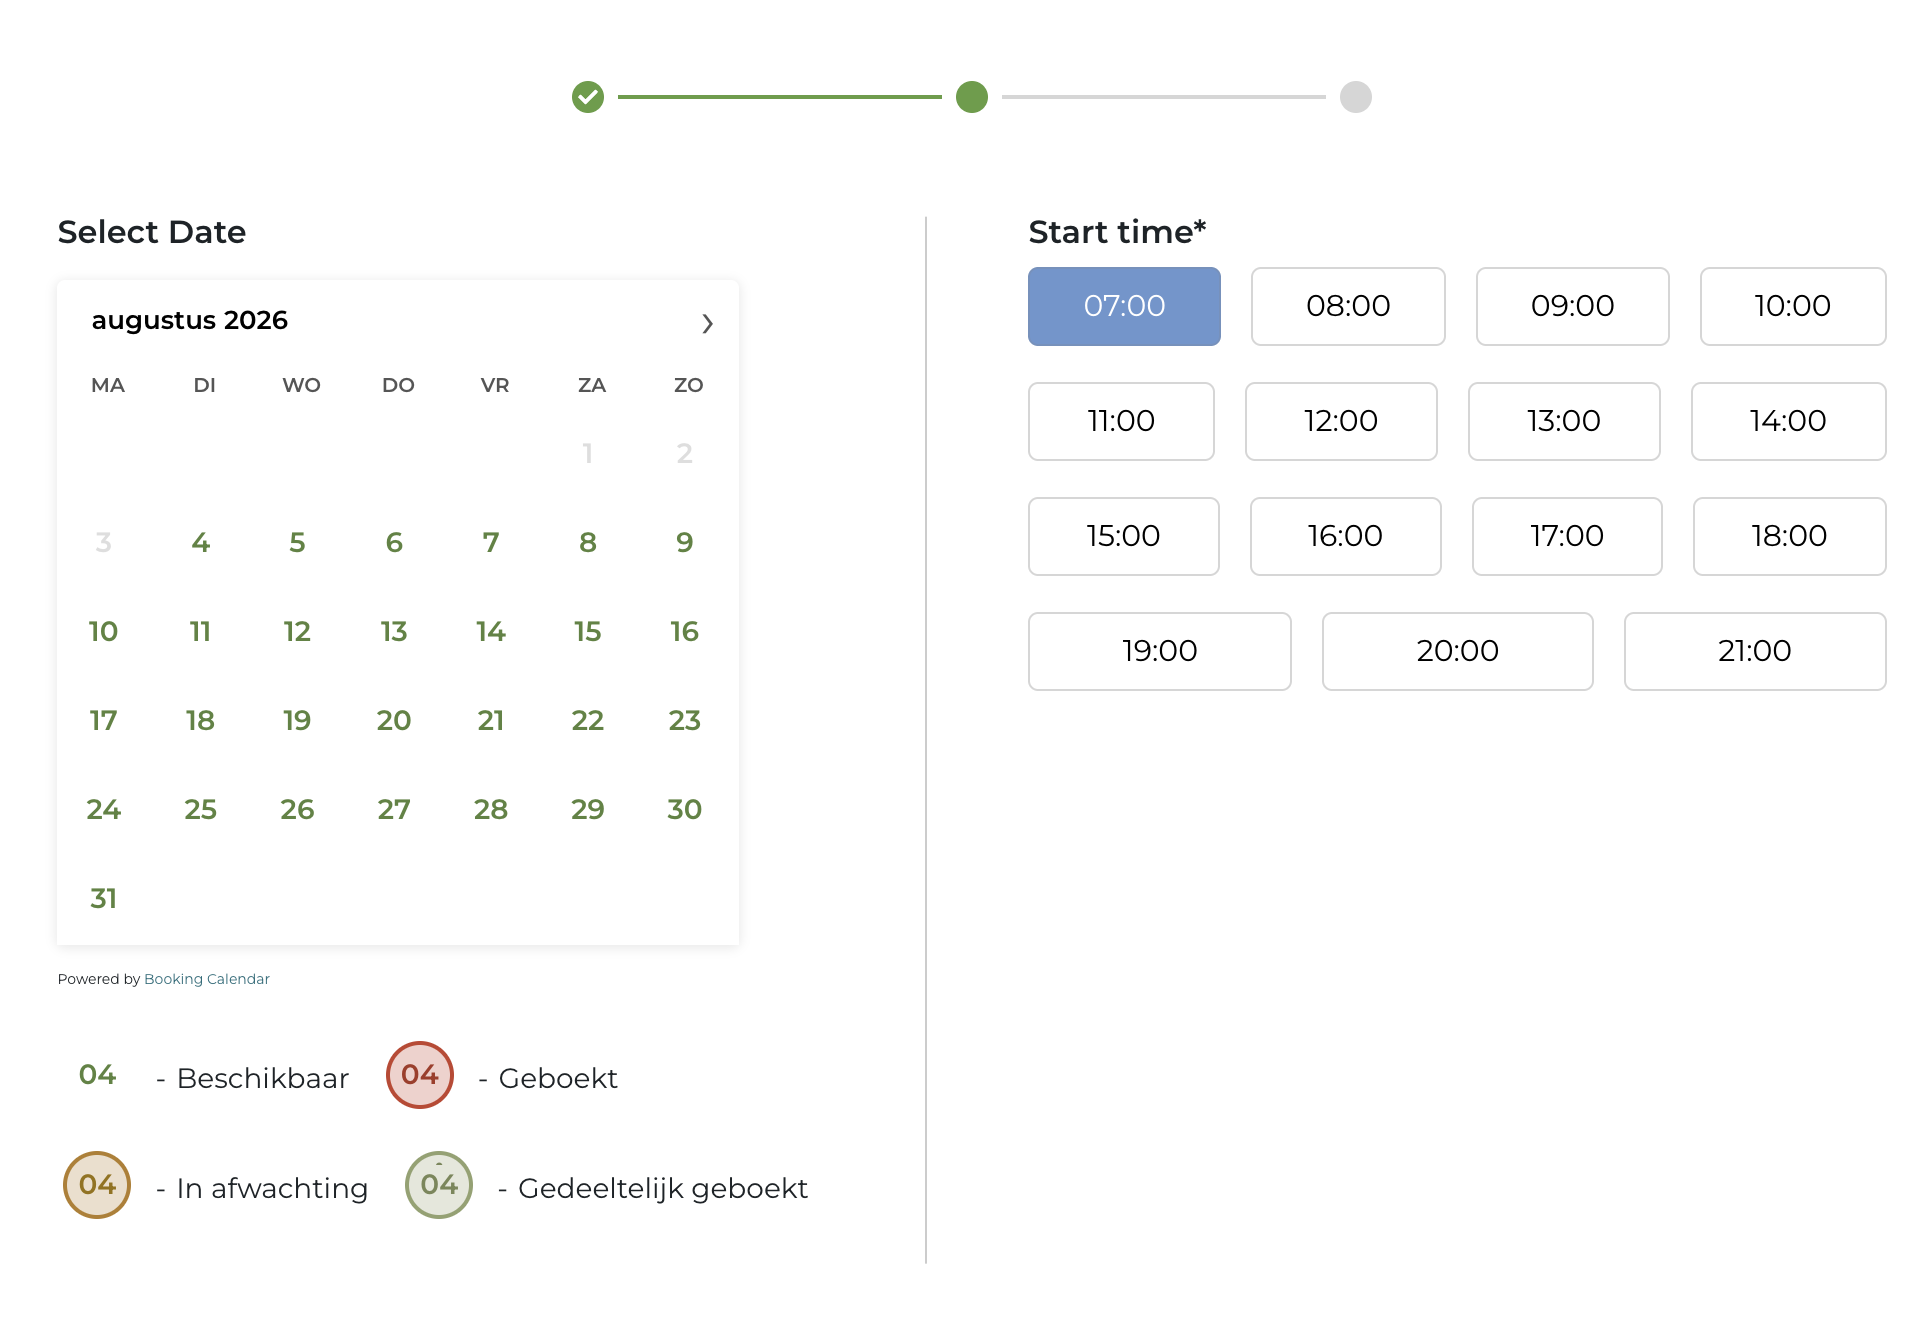Open the Booking Calendar link
The height and width of the screenshot is (1328, 1932).
click(x=207, y=979)
